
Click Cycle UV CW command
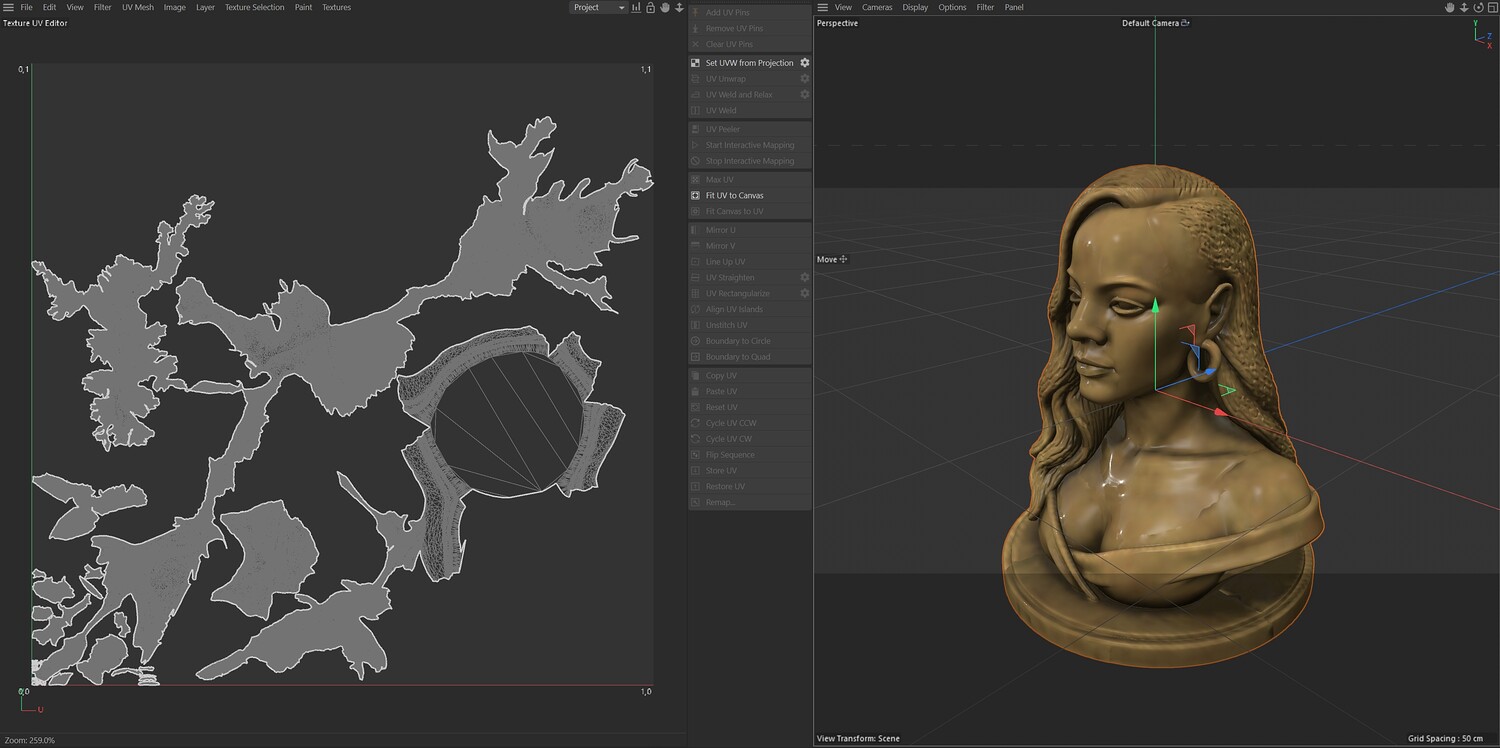point(750,439)
